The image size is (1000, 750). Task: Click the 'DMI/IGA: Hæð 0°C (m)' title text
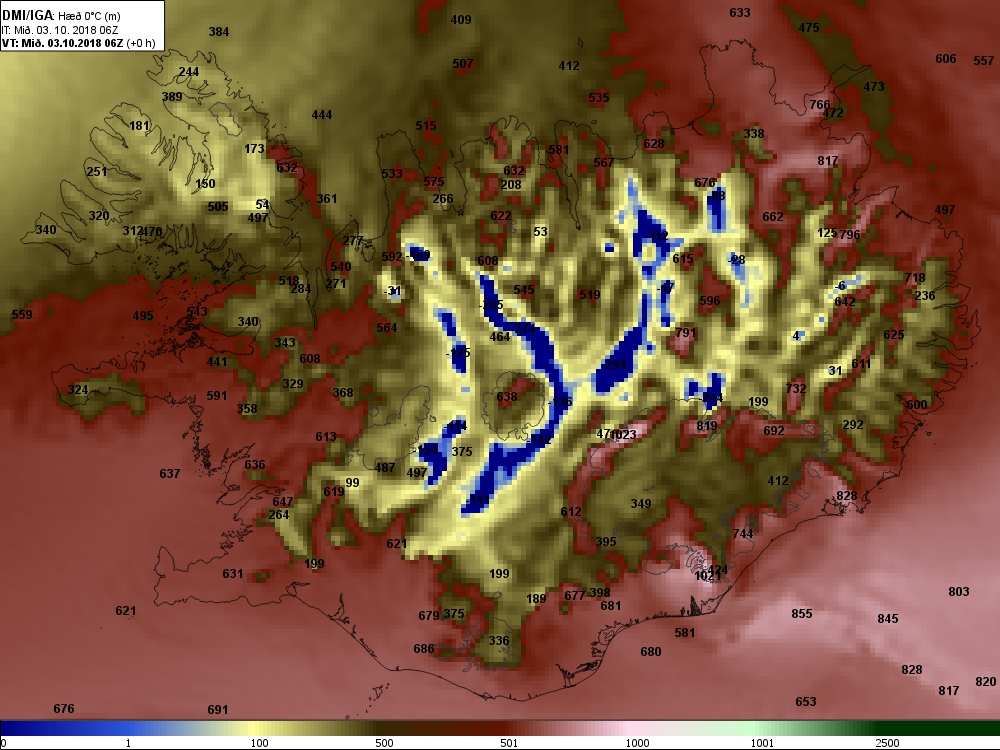tap(61, 16)
